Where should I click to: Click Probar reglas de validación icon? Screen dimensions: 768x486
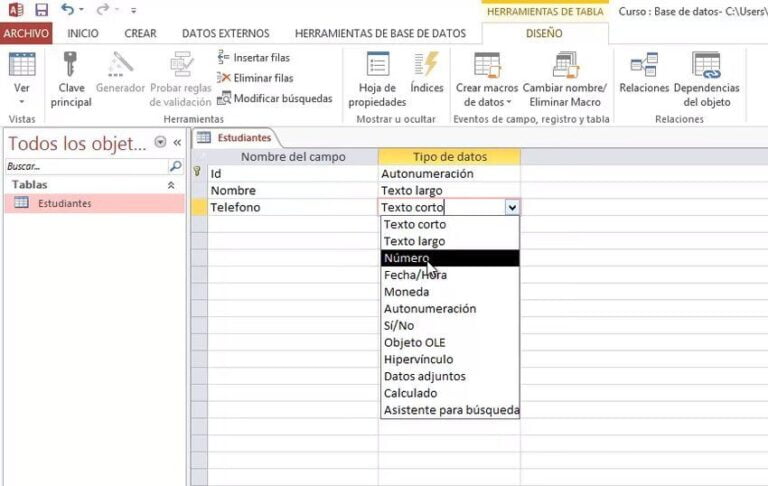[182, 64]
